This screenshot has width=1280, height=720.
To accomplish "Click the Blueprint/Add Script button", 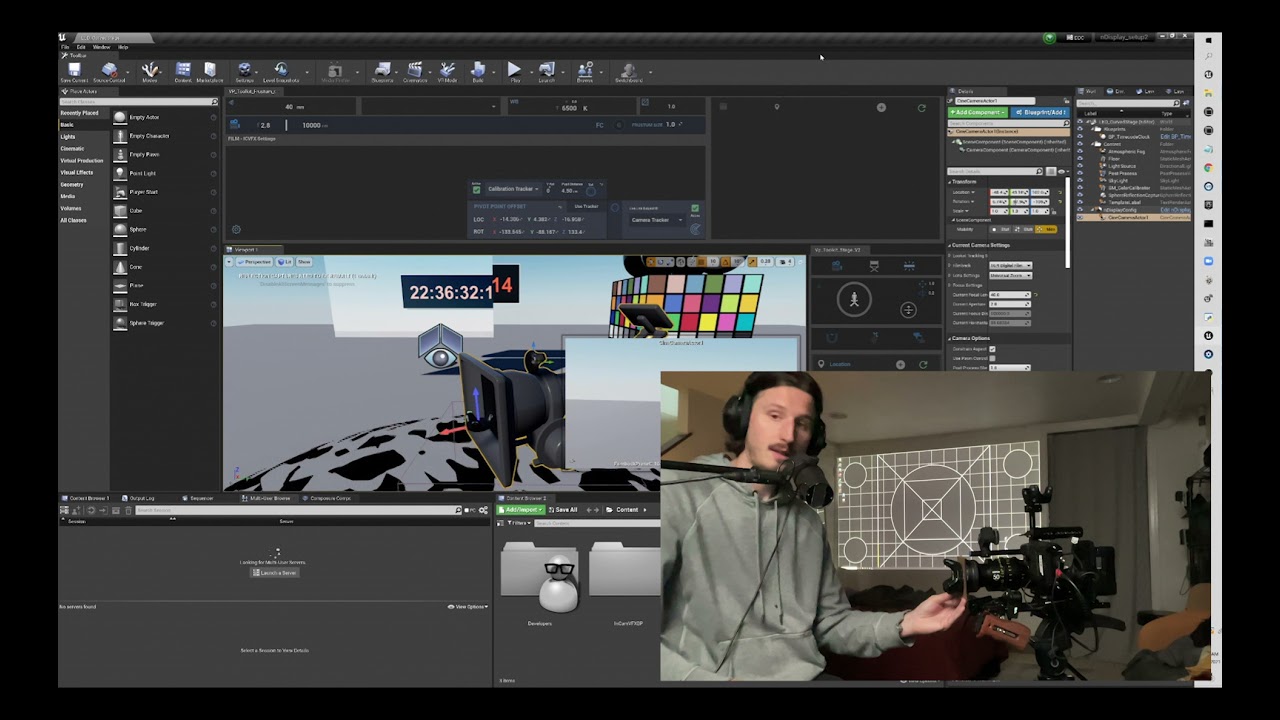I will [1038, 112].
